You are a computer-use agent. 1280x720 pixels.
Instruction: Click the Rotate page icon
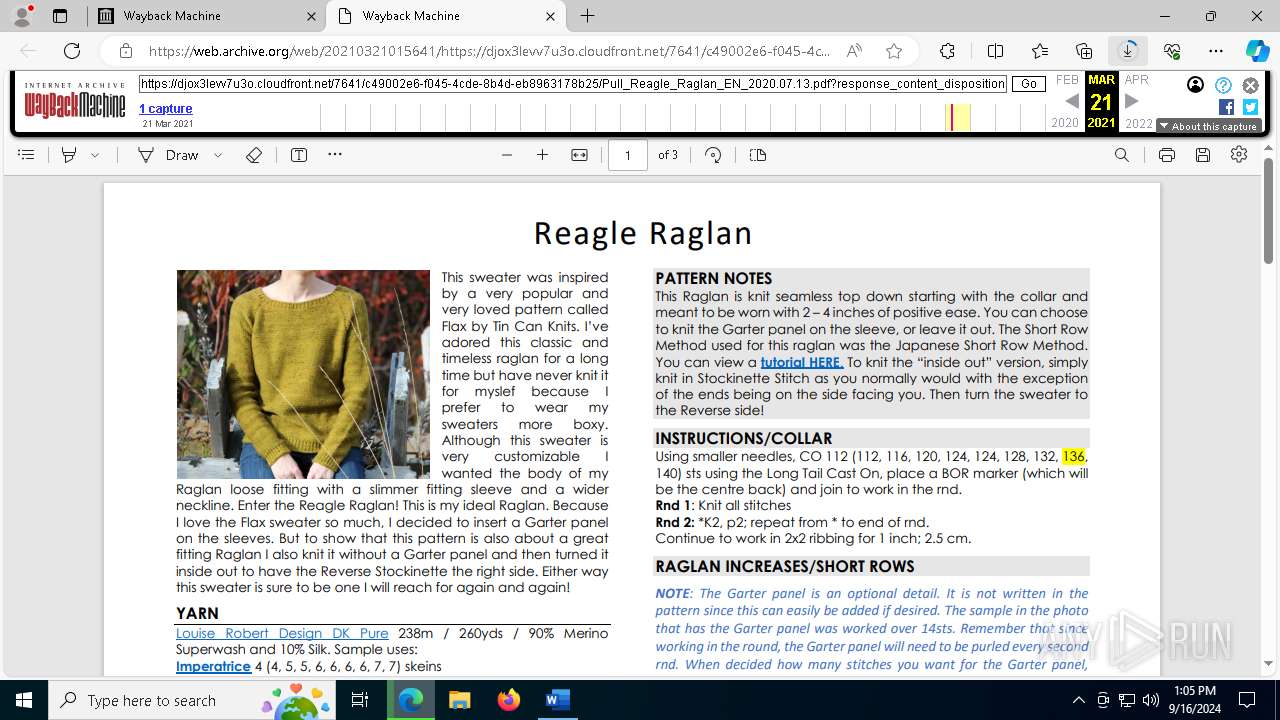coord(713,155)
